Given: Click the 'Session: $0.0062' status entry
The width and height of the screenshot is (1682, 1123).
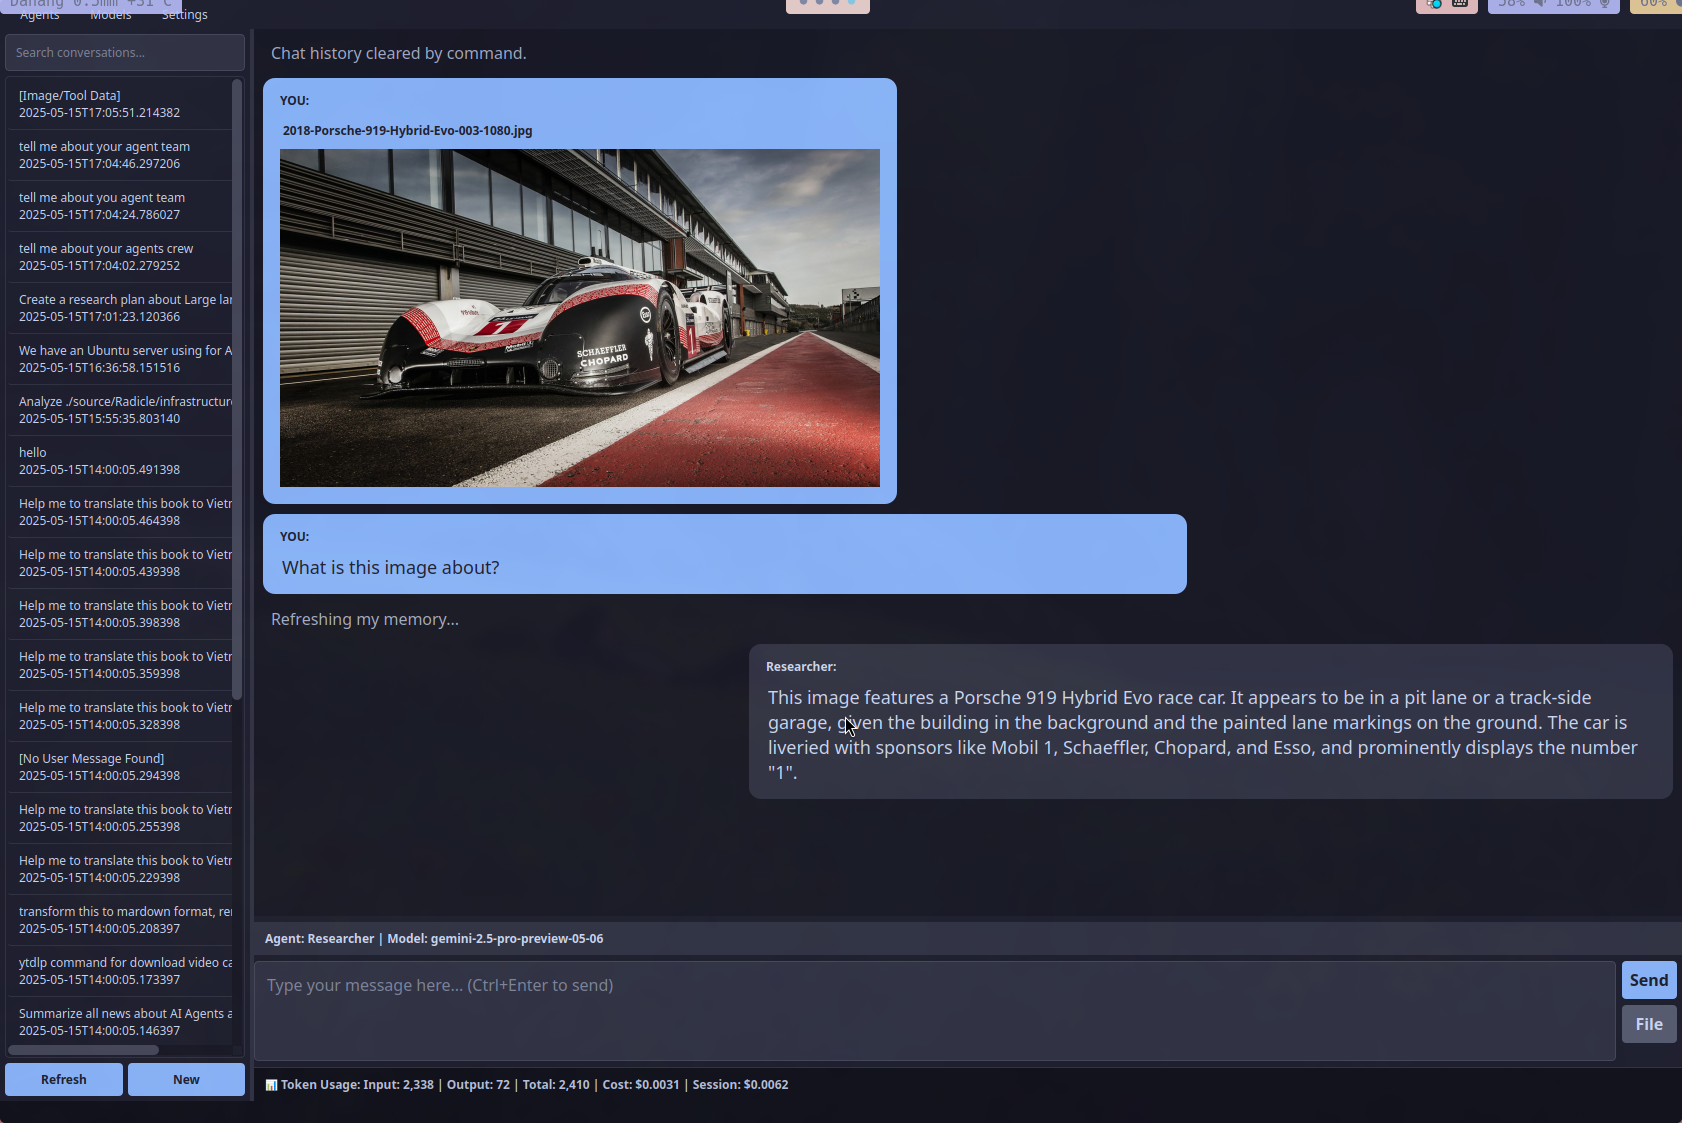Looking at the screenshot, I should pyautogui.click(x=740, y=1085).
